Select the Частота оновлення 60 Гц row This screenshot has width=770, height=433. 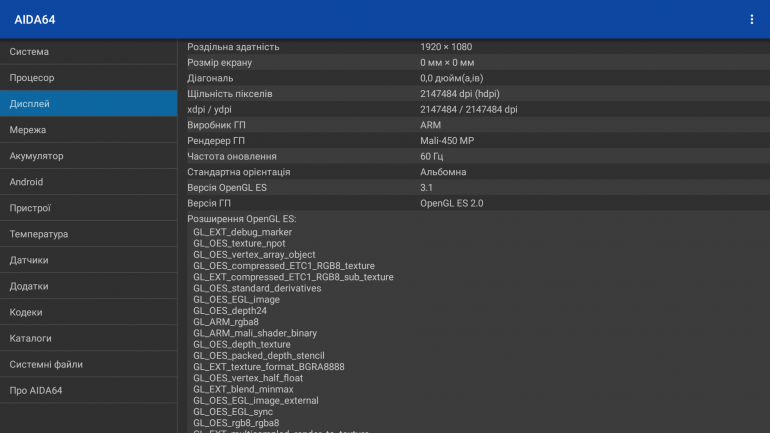pyautogui.click(x=473, y=156)
